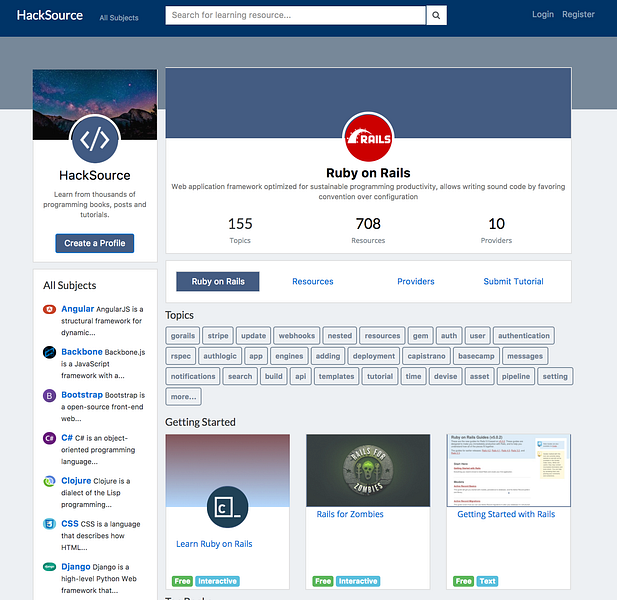617x600 pixels.
Task: Open the Submit Tutorial tab
Action: (x=513, y=281)
